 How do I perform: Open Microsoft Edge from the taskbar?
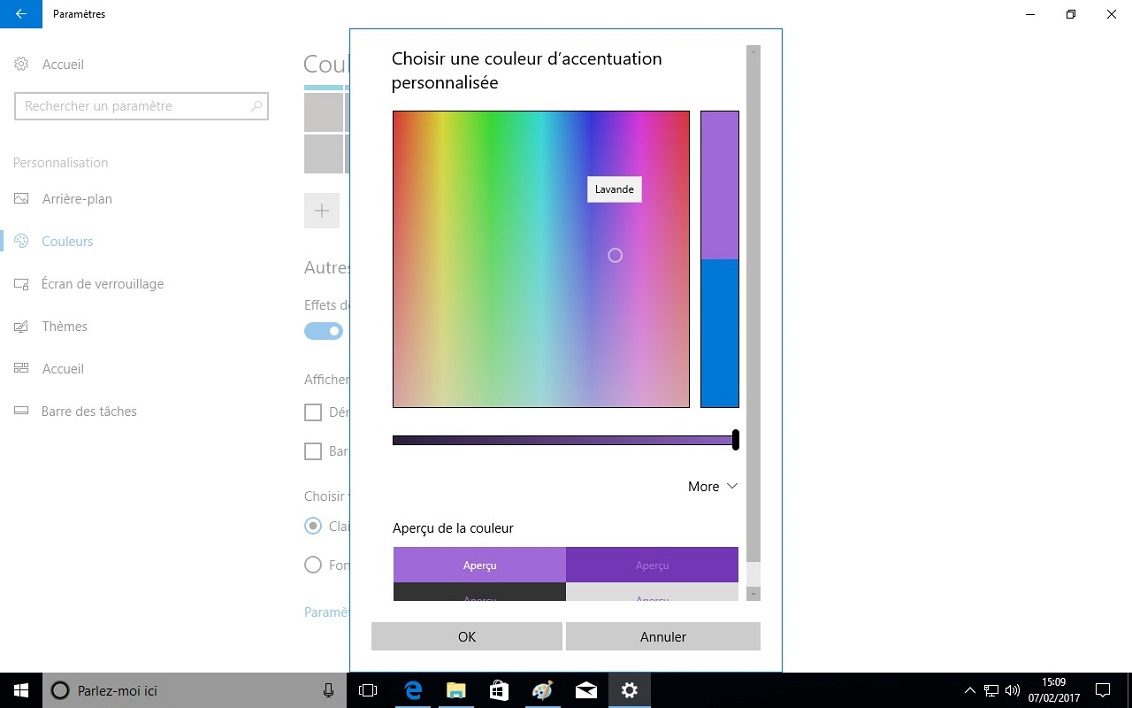pyautogui.click(x=413, y=690)
